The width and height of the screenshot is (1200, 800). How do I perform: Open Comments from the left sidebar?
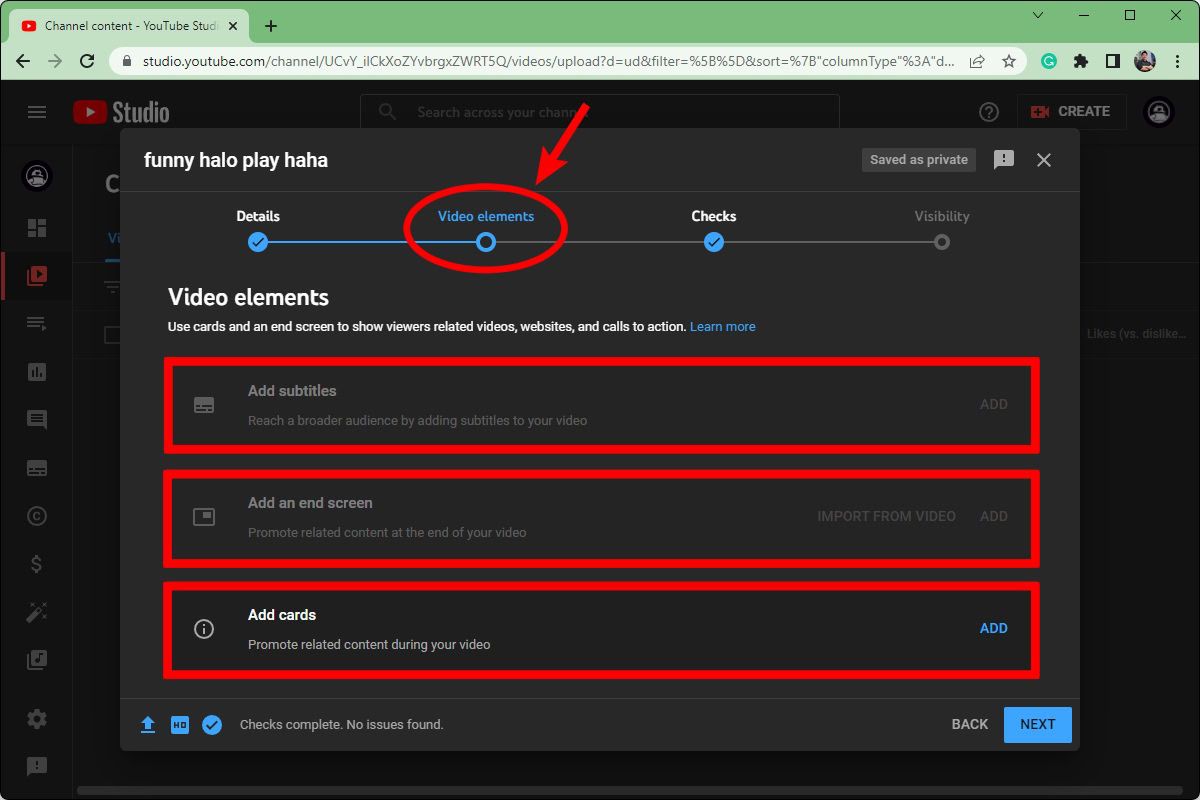pos(37,420)
